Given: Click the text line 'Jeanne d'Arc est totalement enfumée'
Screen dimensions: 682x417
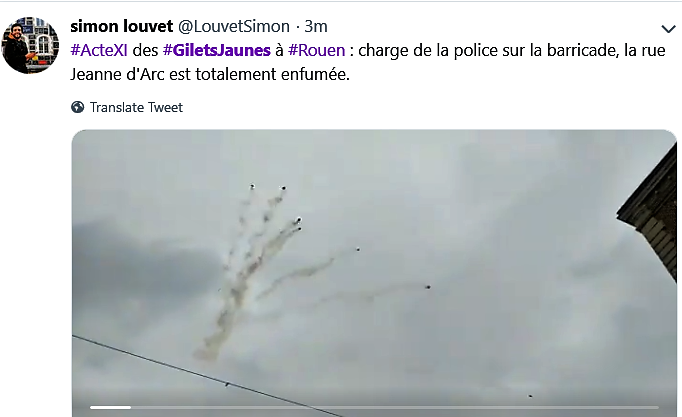Looking at the screenshot, I should (x=210, y=74).
